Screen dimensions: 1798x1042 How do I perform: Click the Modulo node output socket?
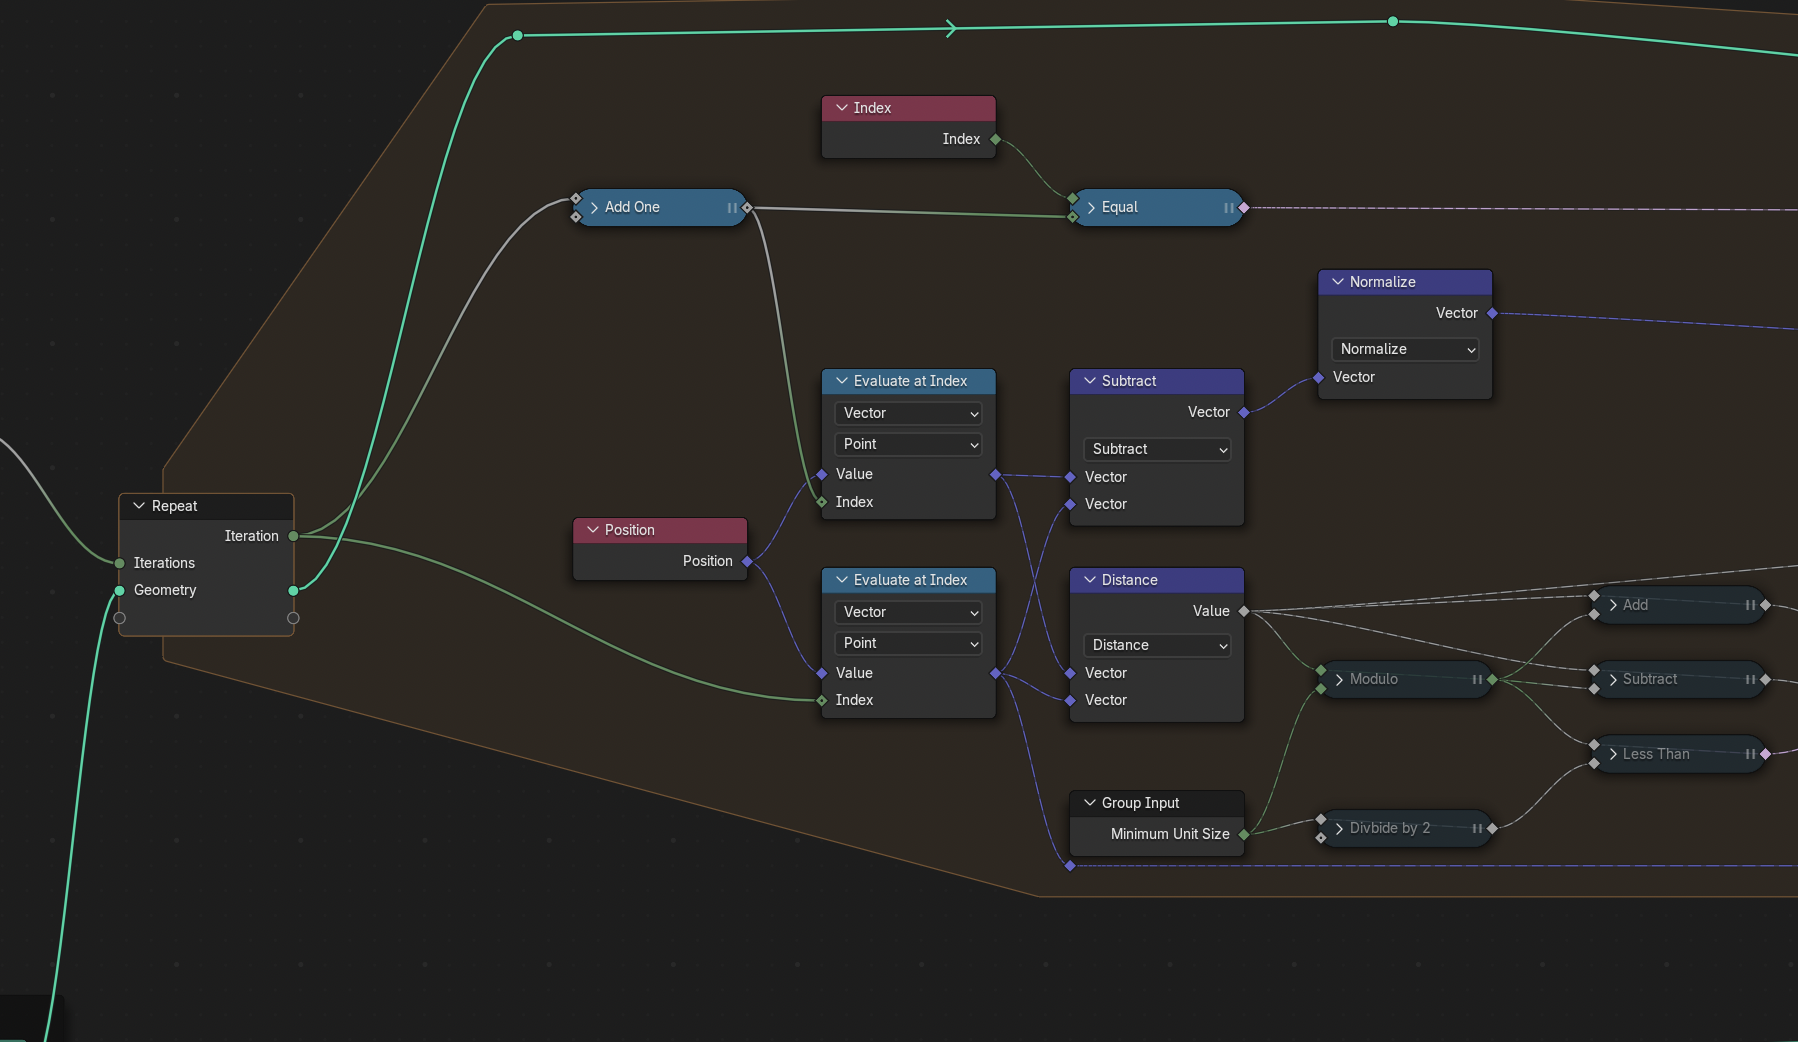tap(1492, 680)
